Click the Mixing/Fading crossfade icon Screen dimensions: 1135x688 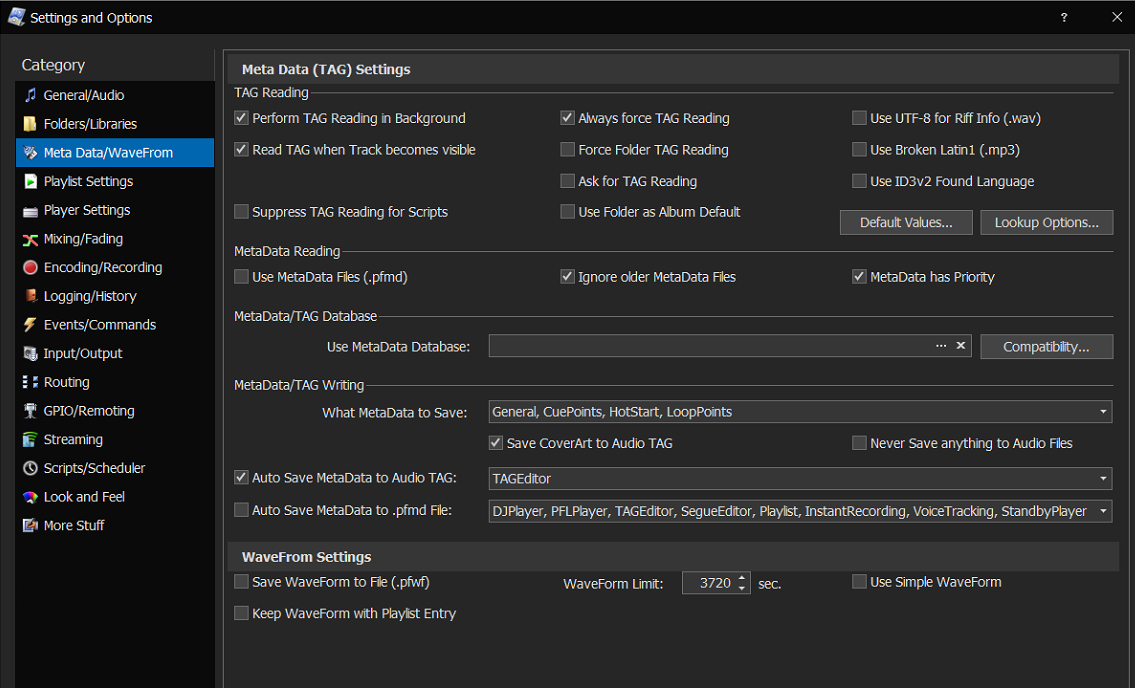pyautogui.click(x=30, y=239)
